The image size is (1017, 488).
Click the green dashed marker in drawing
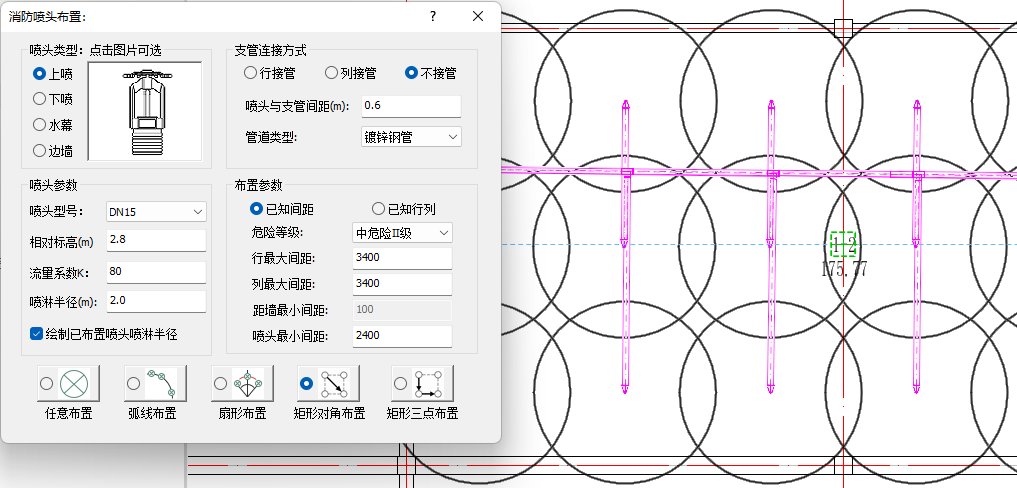pyautogui.click(x=843, y=243)
